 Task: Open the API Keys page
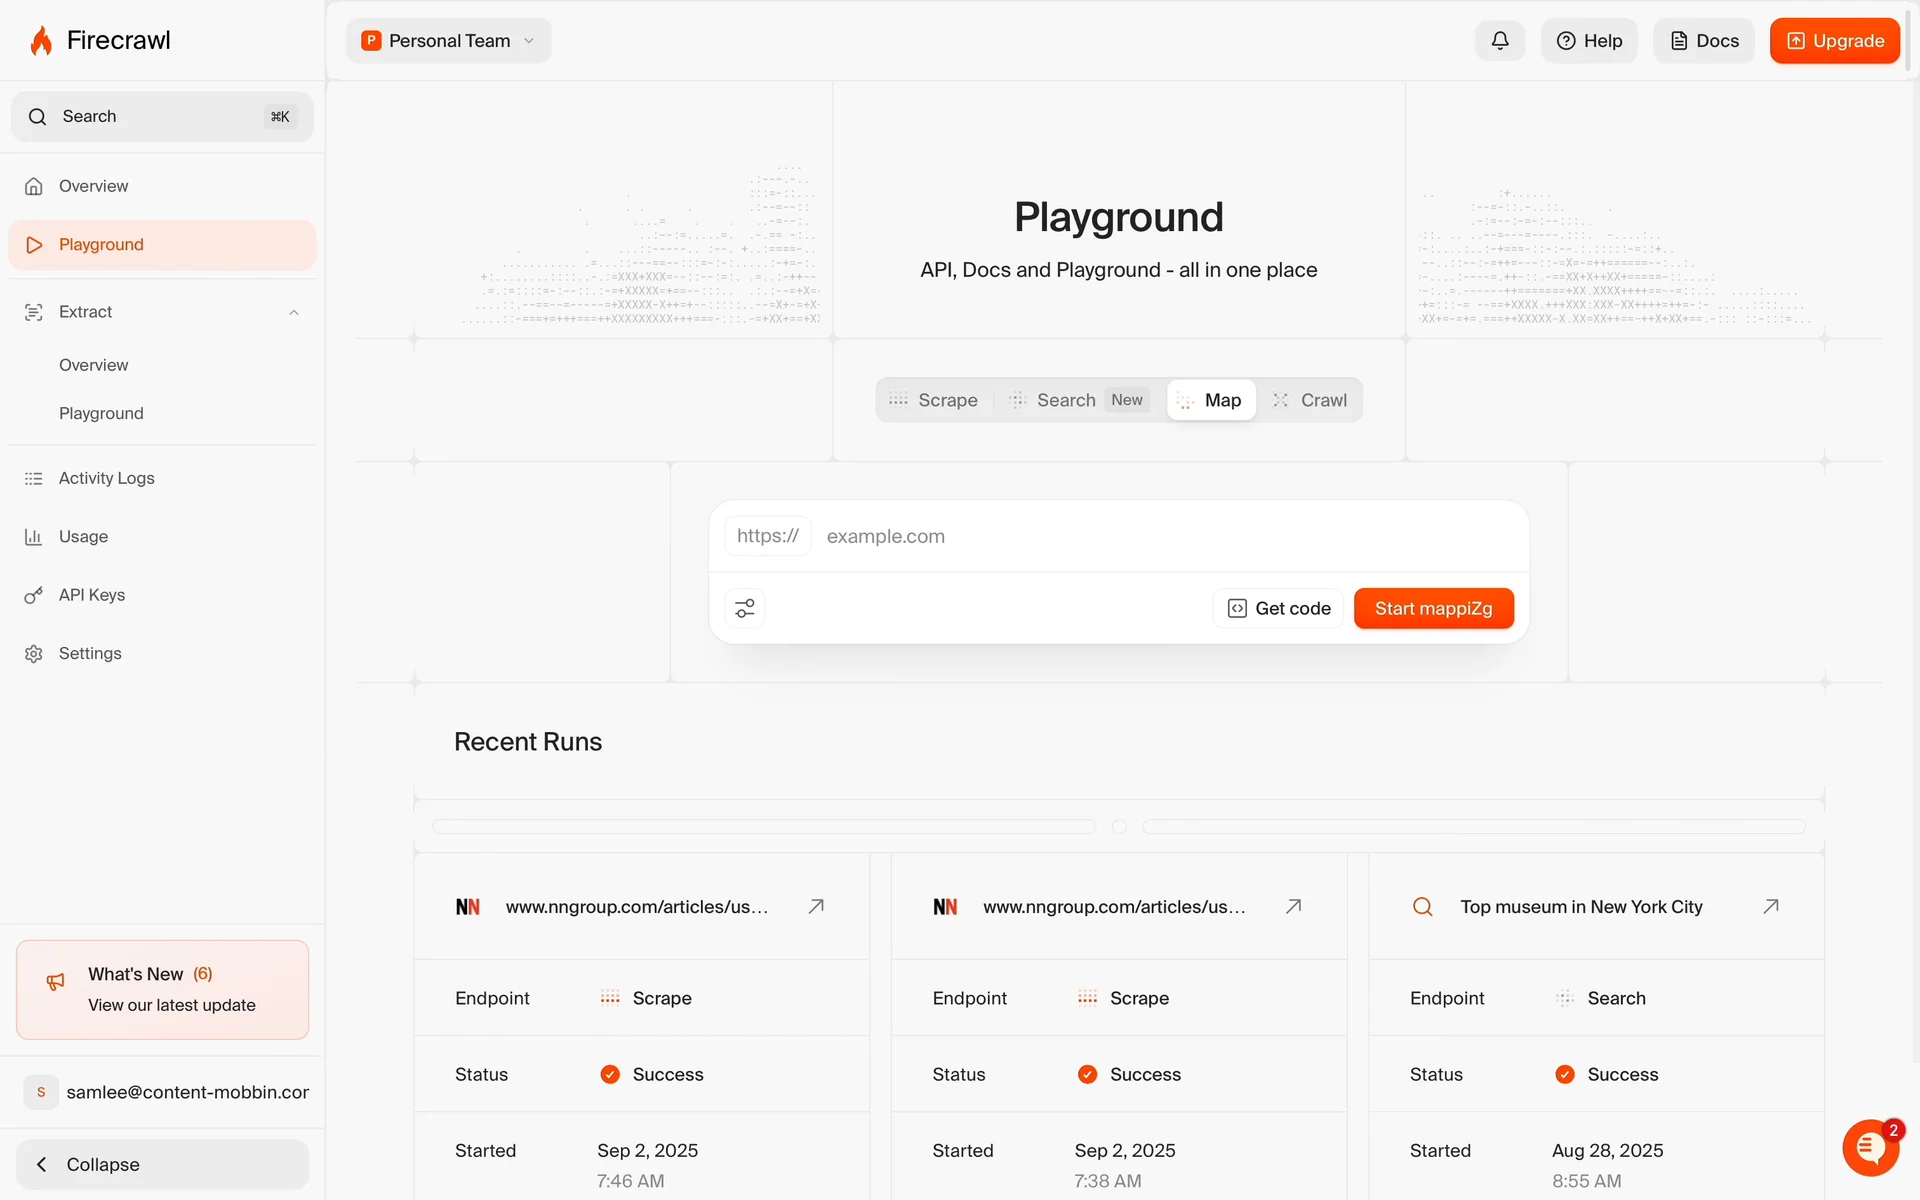click(92, 595)
